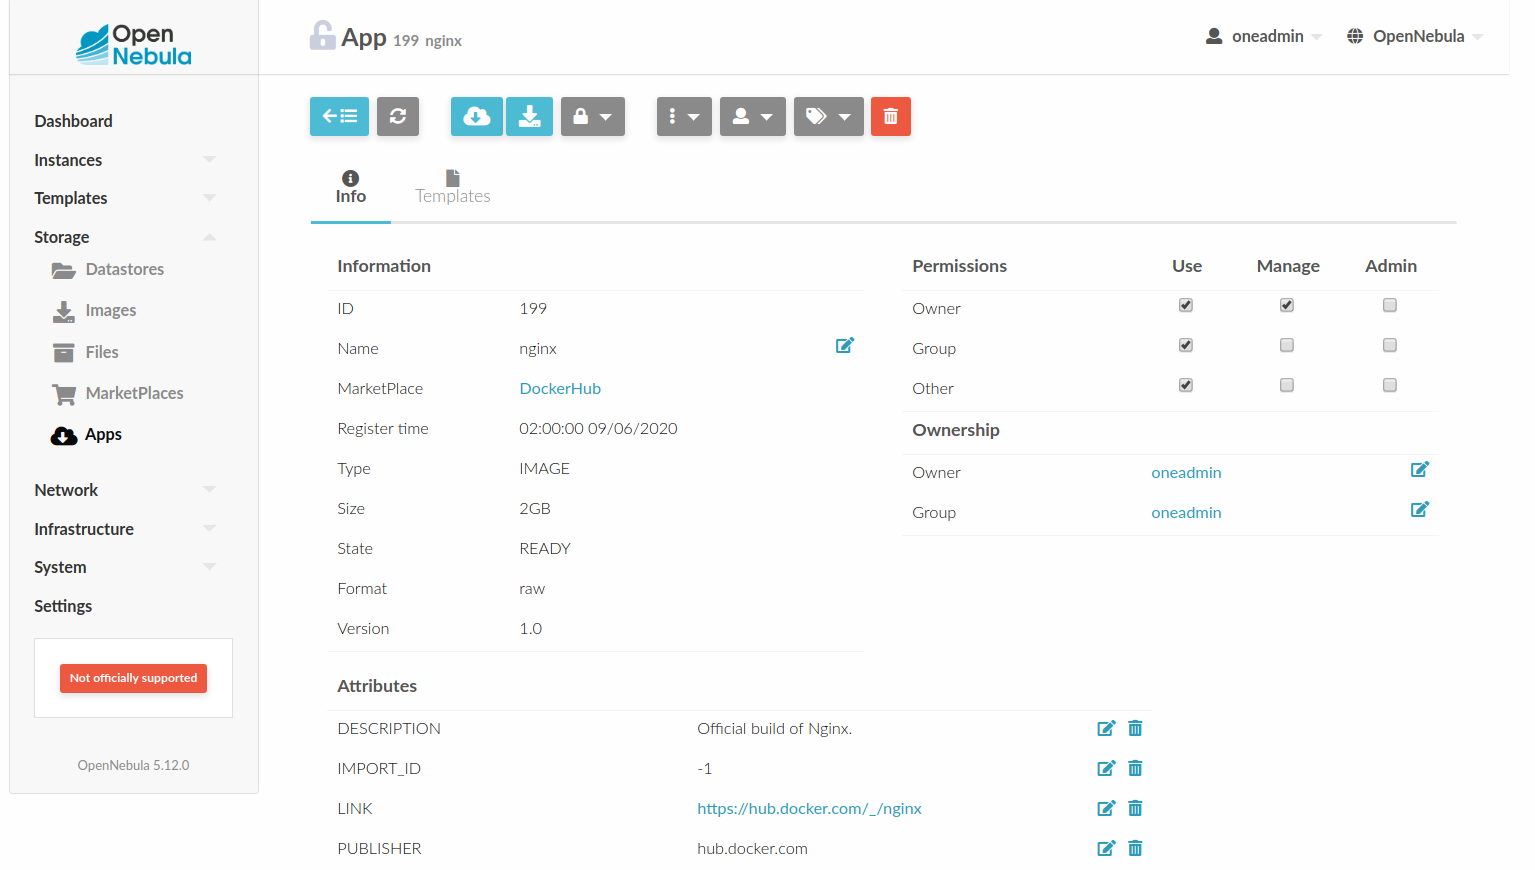Enable Other Admin permission
The width and height of the screenshot is (1535, 870).
(x=1390, y=385)
